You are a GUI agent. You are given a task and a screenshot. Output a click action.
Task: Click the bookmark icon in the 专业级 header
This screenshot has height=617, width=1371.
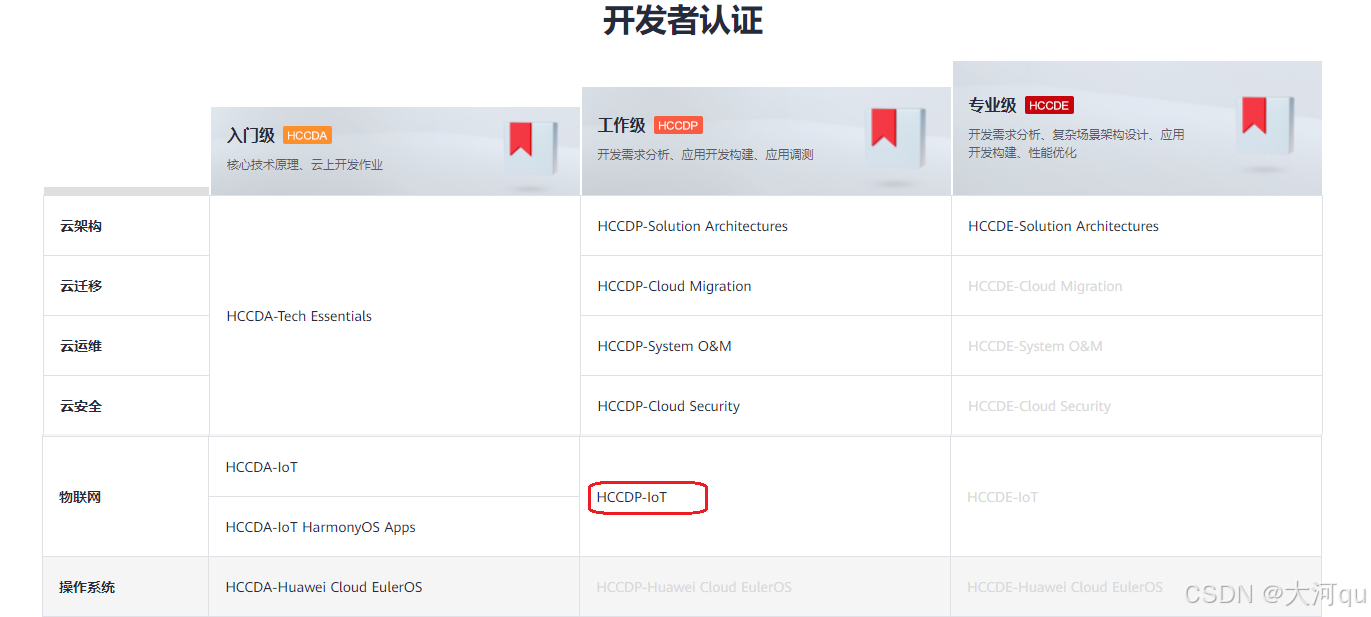click(1255, 115)
